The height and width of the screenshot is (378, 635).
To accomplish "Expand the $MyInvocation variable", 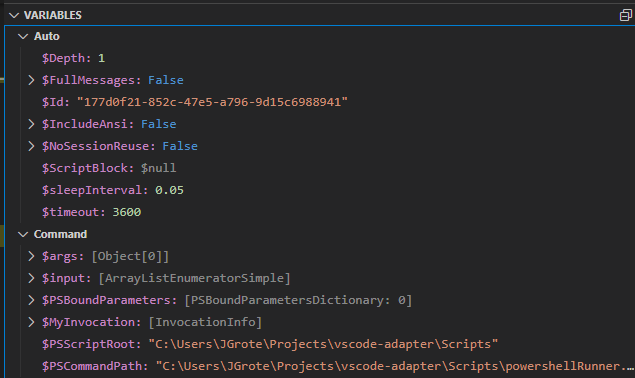I will pyautogui.click(x=31, y=322).
